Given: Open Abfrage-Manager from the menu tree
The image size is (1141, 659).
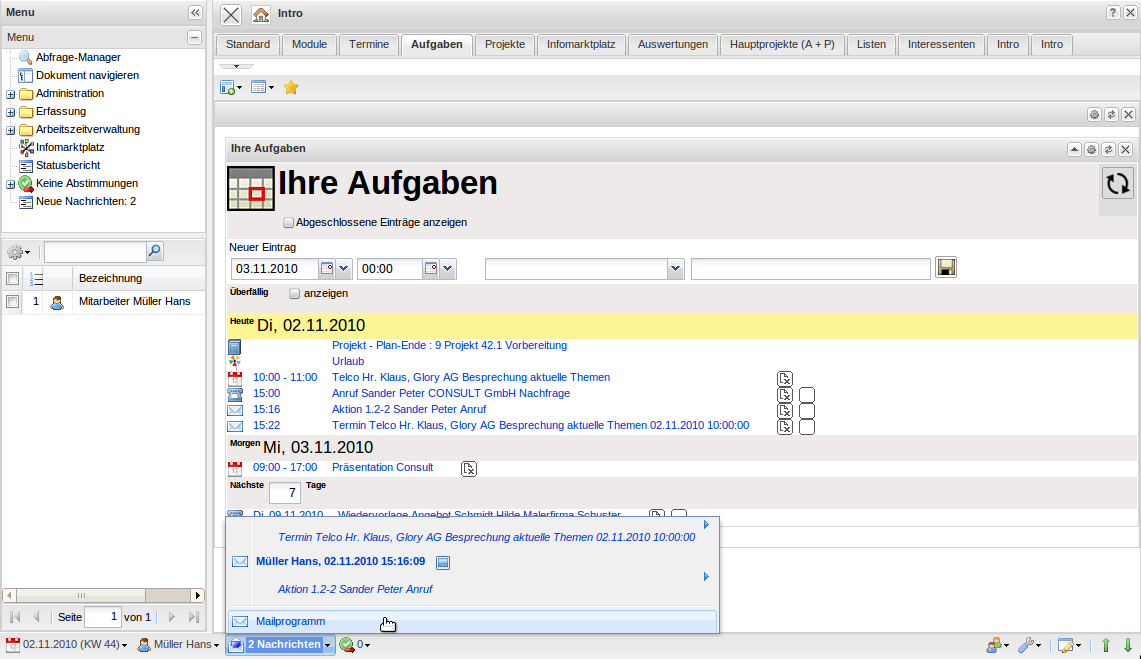Looking at the screenshot, I should coord(78,57).
